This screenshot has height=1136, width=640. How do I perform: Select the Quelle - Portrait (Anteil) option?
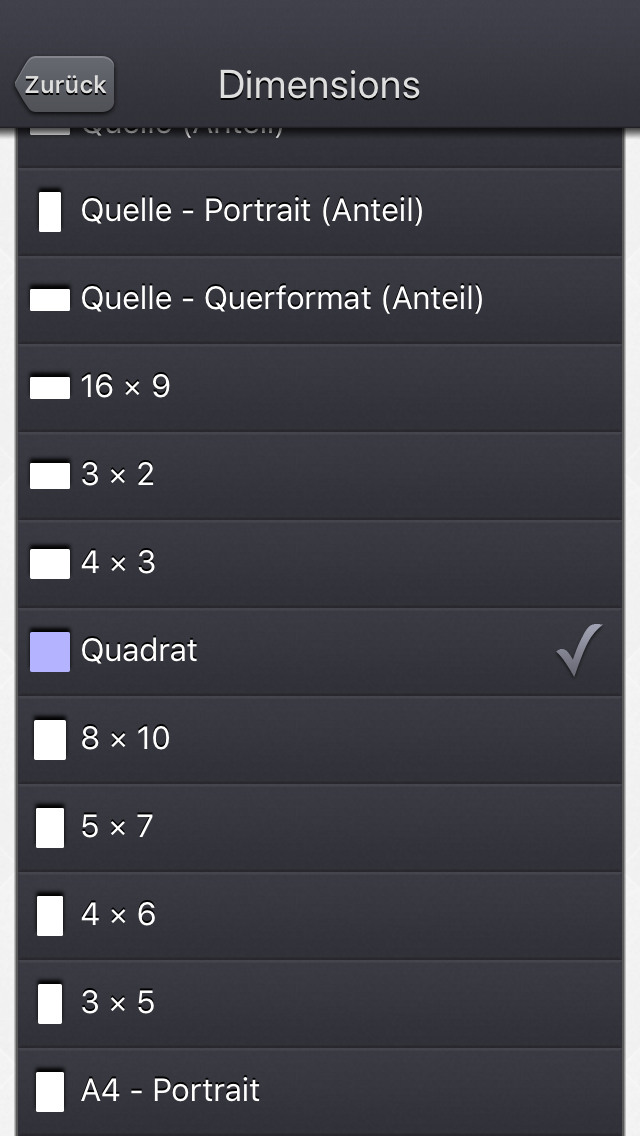point(252,211)
